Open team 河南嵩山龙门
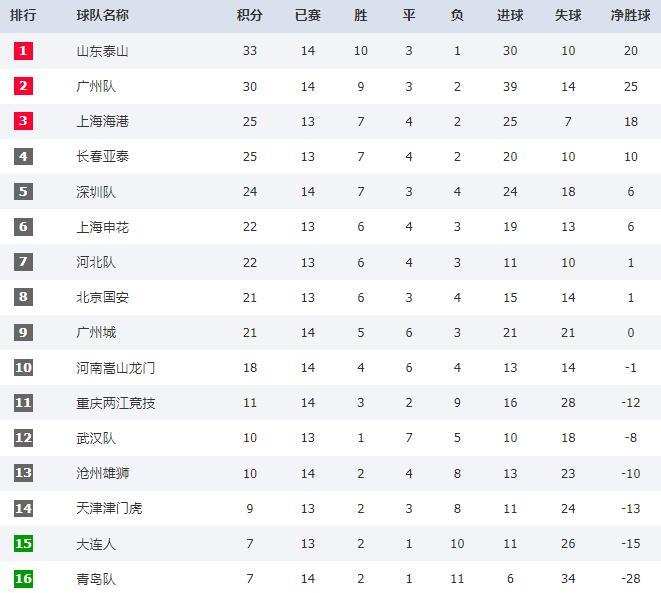 [x=116, y=368]
